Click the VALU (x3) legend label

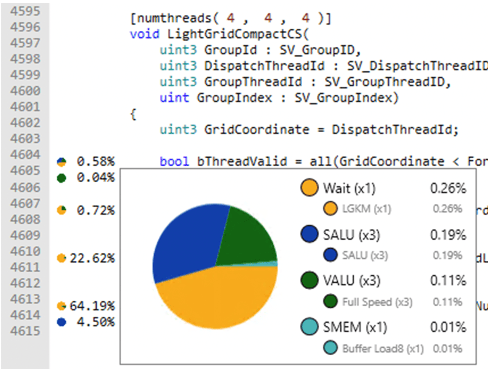[352, 281]
